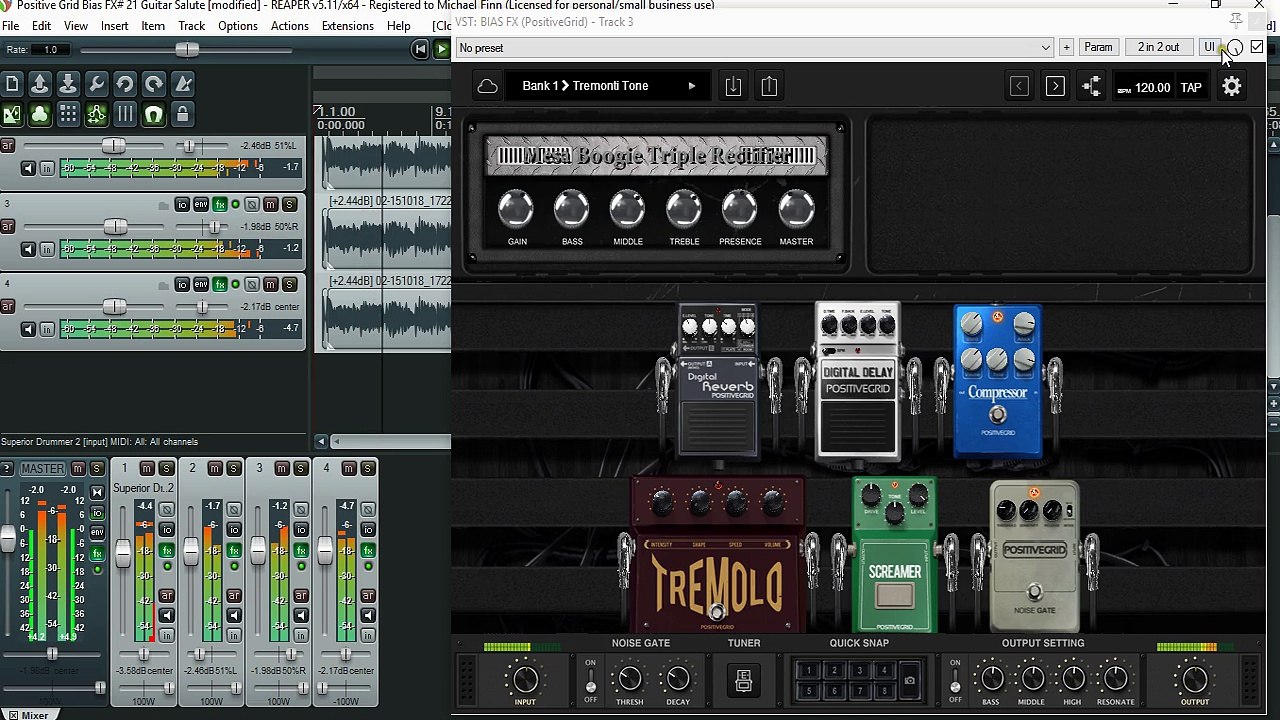
Task: Click the plus button beside preset dropdown
Action: click(x=1066, y=48)
